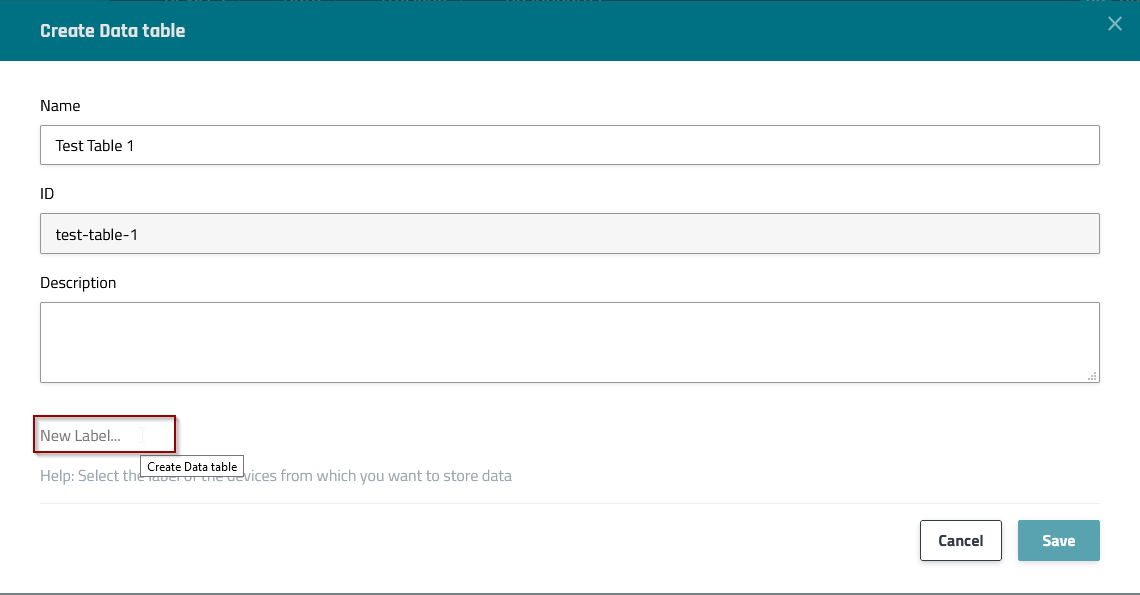Click the empty area left of Cancel
Image resolution: width=1140 pixels, height=595 pixels.
(500, 541)
